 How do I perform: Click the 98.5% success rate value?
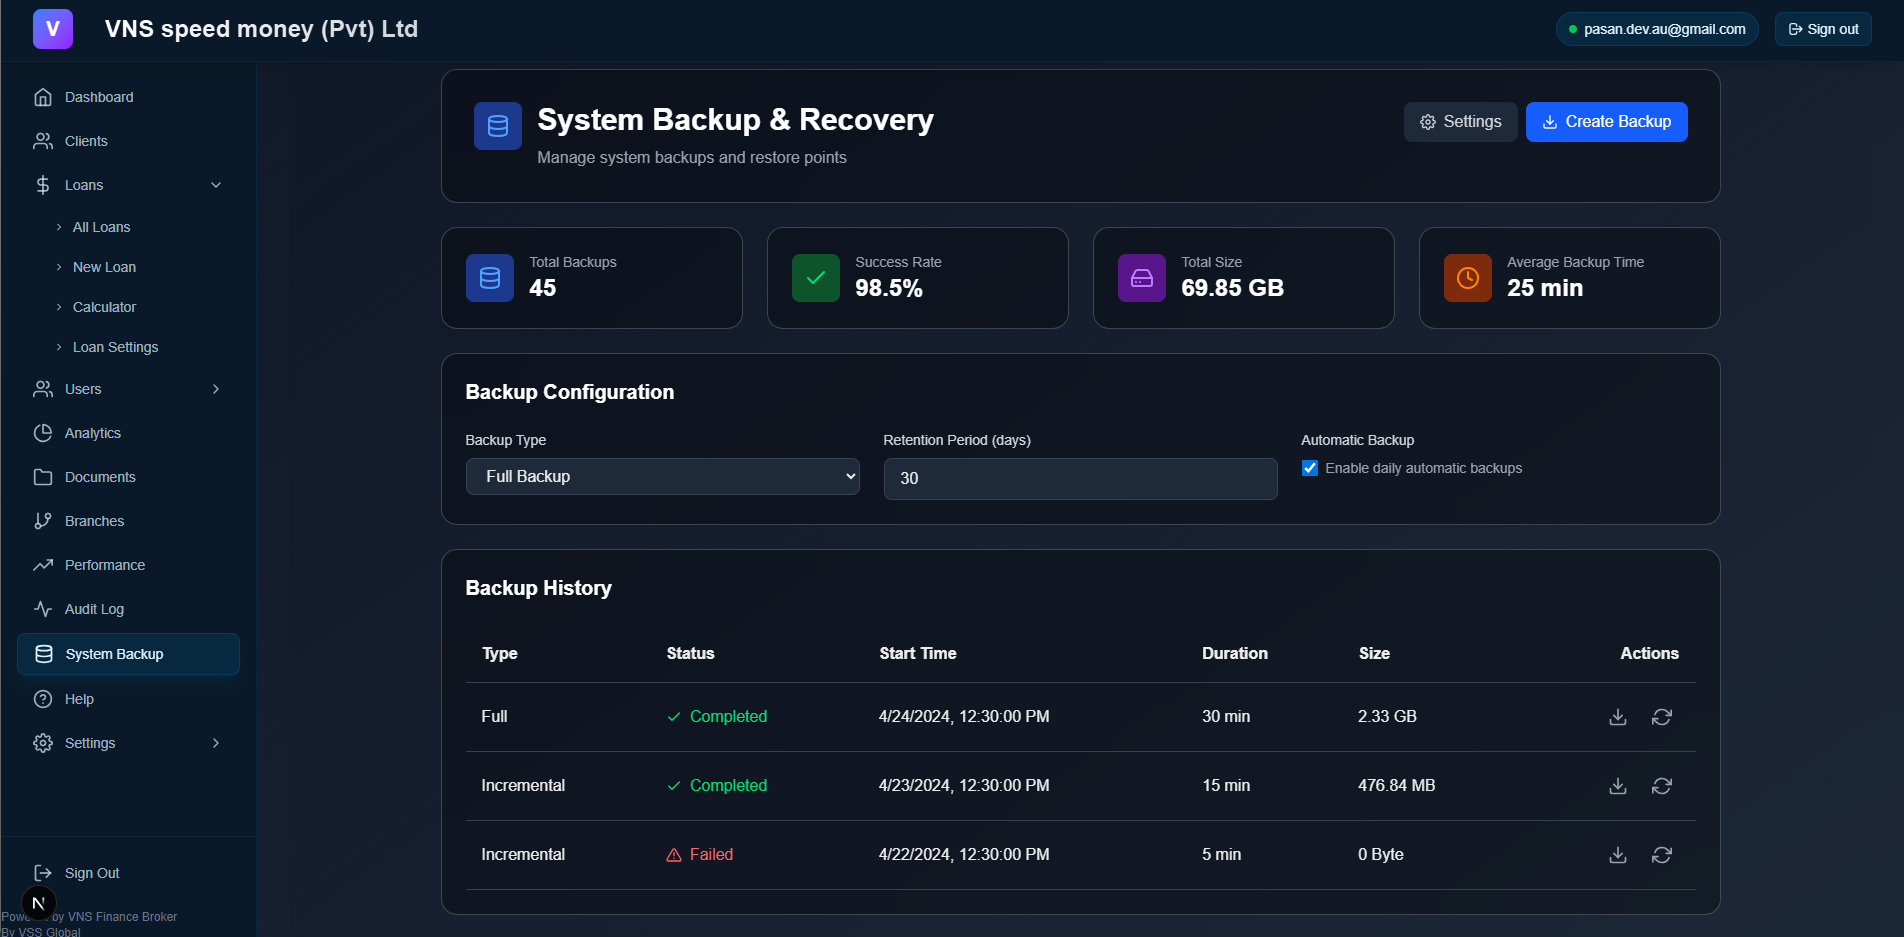(x=889, y=288)
